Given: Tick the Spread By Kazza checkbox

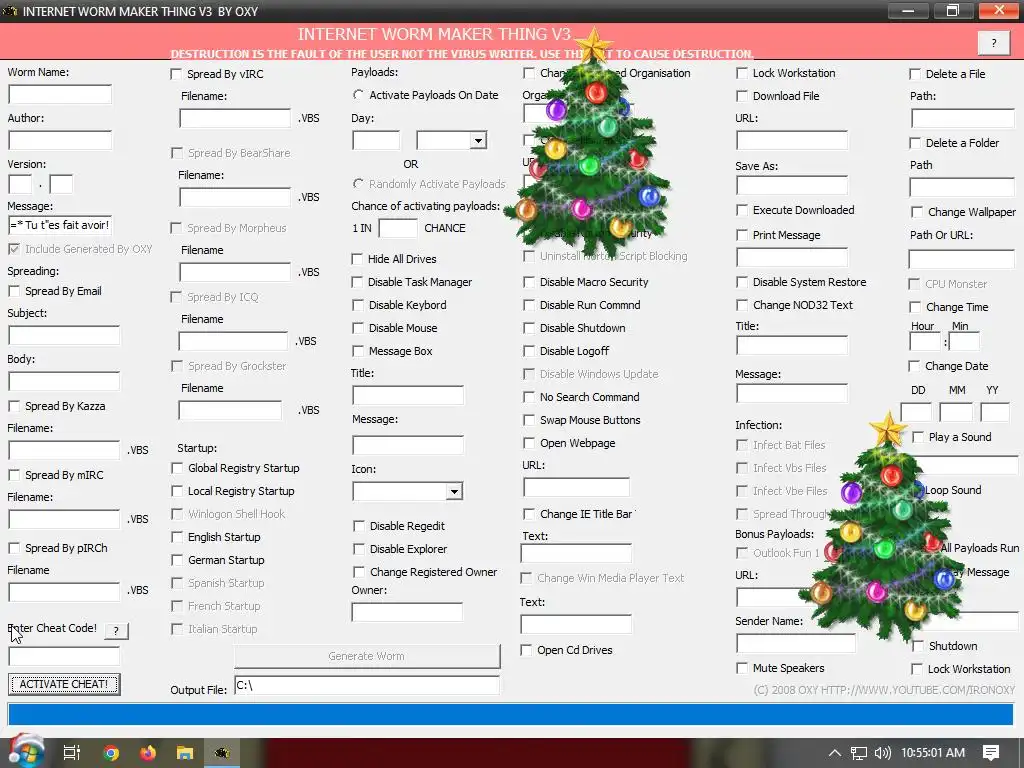Looking at the screenshot, I should pyautogui.click(x=14, y=406).
